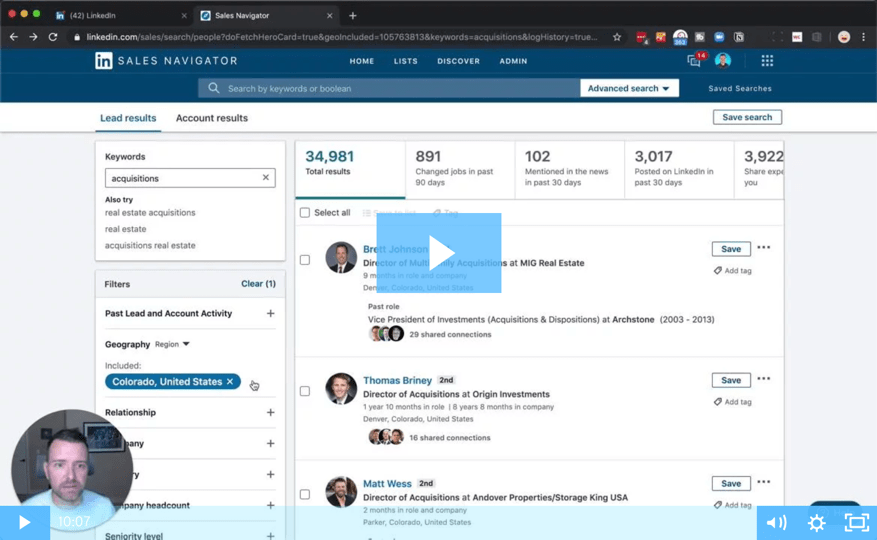
Task: Click the search magnifier icon
Action: pos(214,88)
